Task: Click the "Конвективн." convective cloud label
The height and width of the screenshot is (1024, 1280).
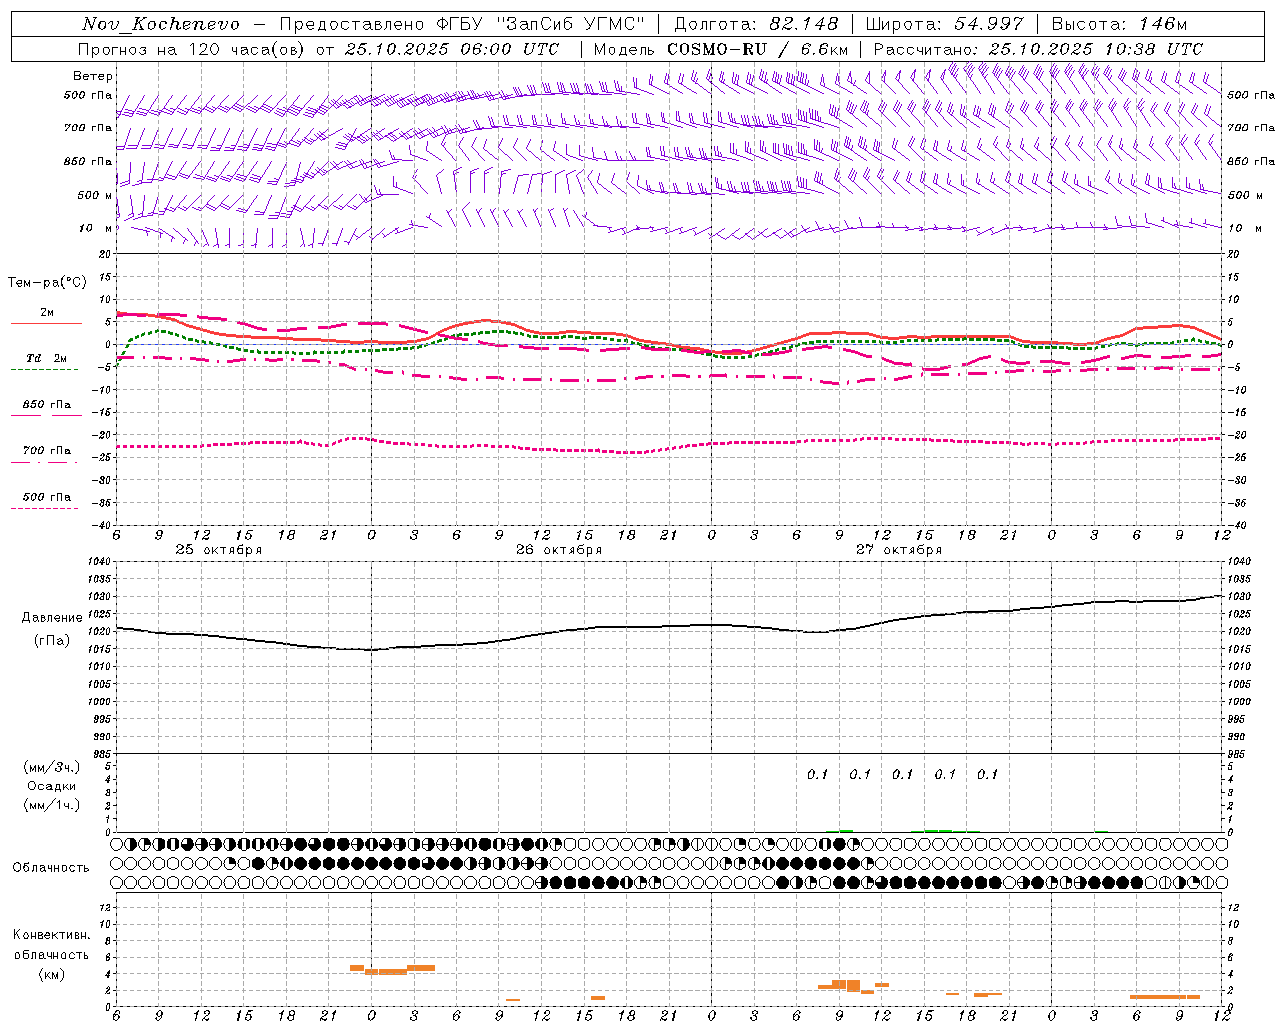Action: (51, 935)
